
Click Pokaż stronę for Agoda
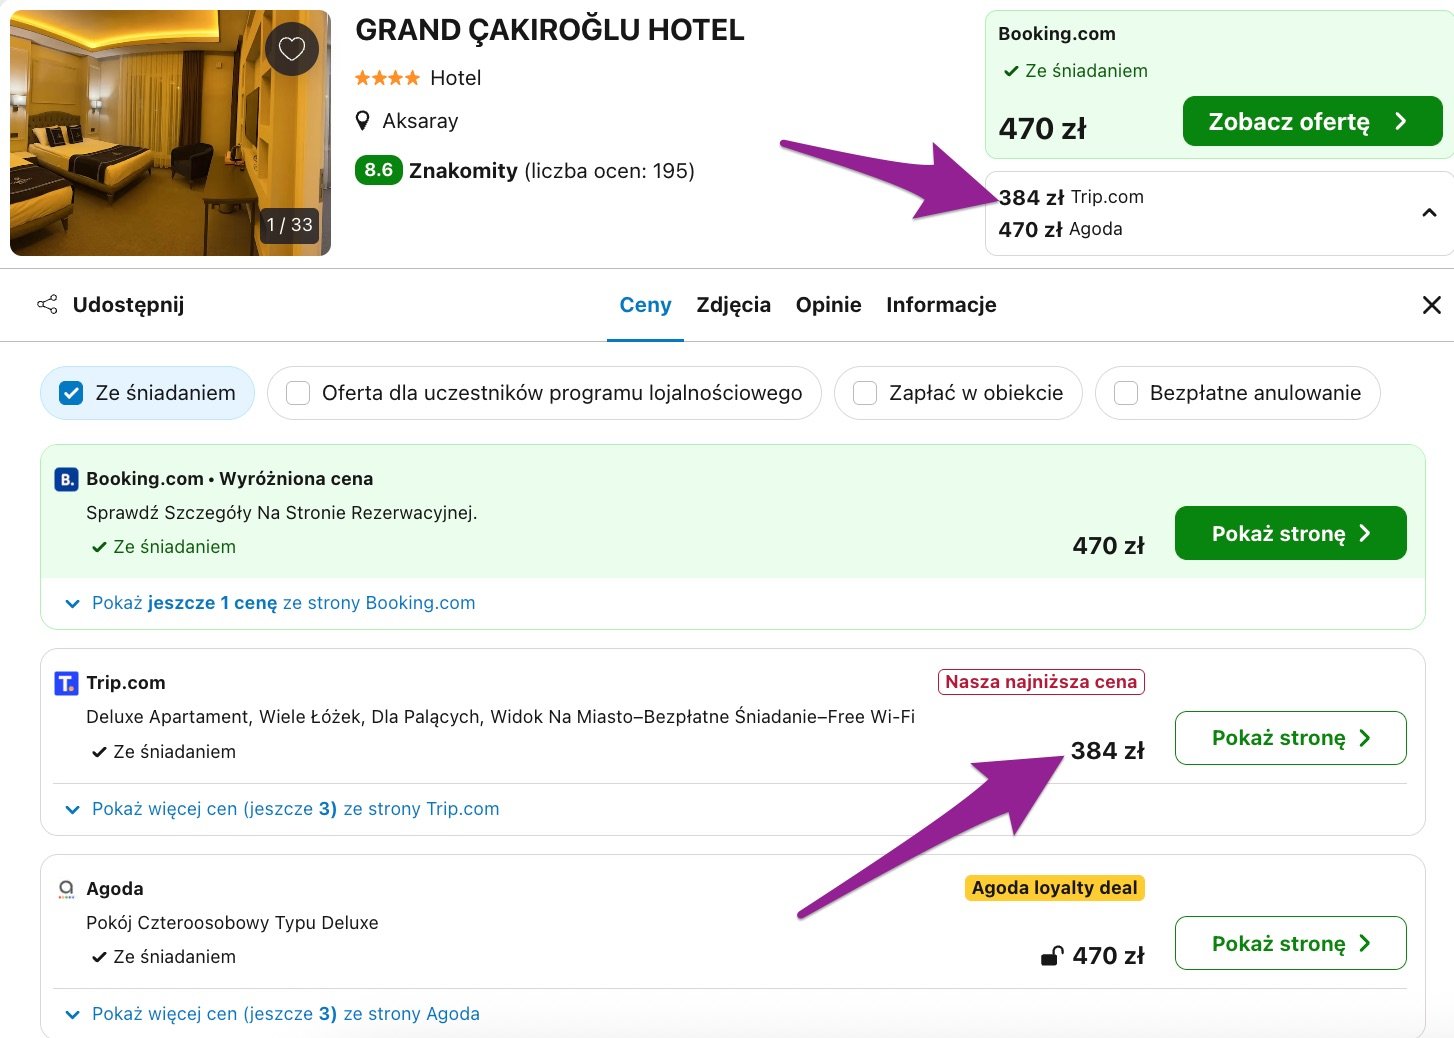[1290, 943]
